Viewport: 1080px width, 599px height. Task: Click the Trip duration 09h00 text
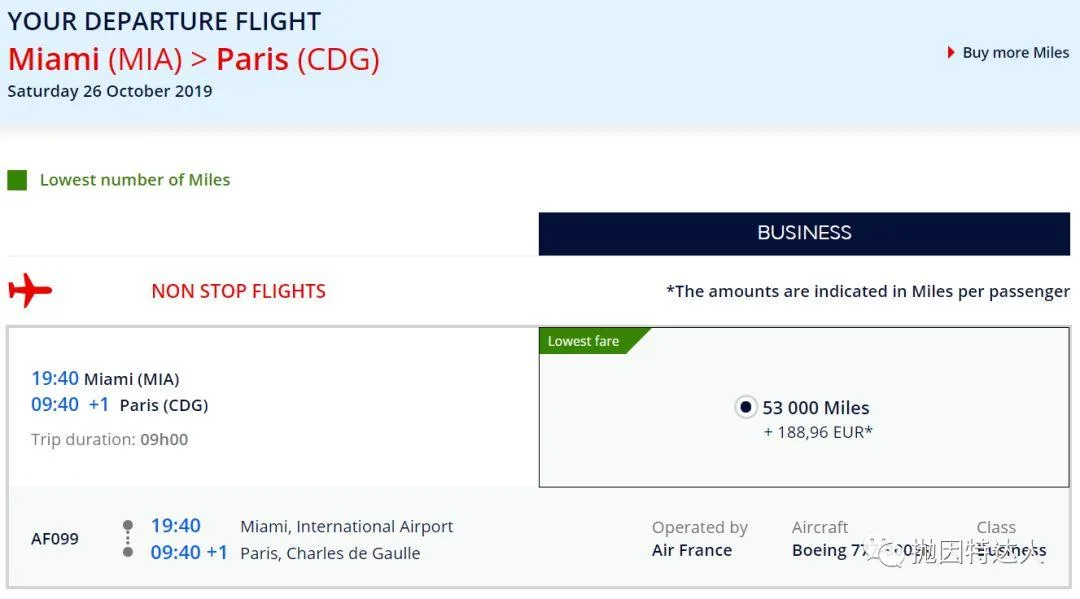(x=109, y=439)
